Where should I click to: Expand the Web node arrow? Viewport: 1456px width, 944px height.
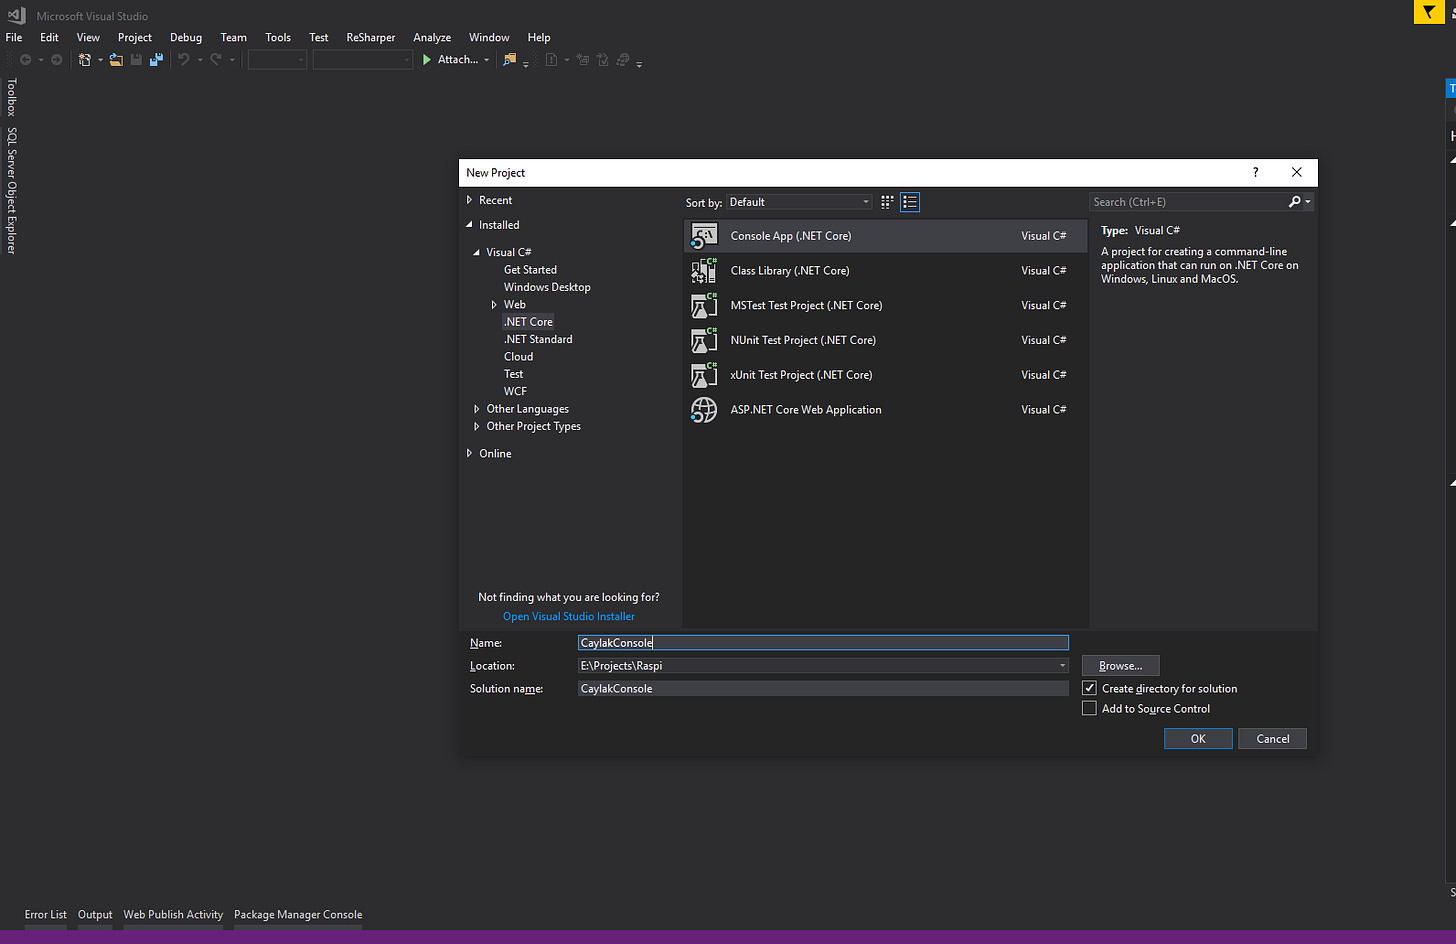tap(494, 305)
